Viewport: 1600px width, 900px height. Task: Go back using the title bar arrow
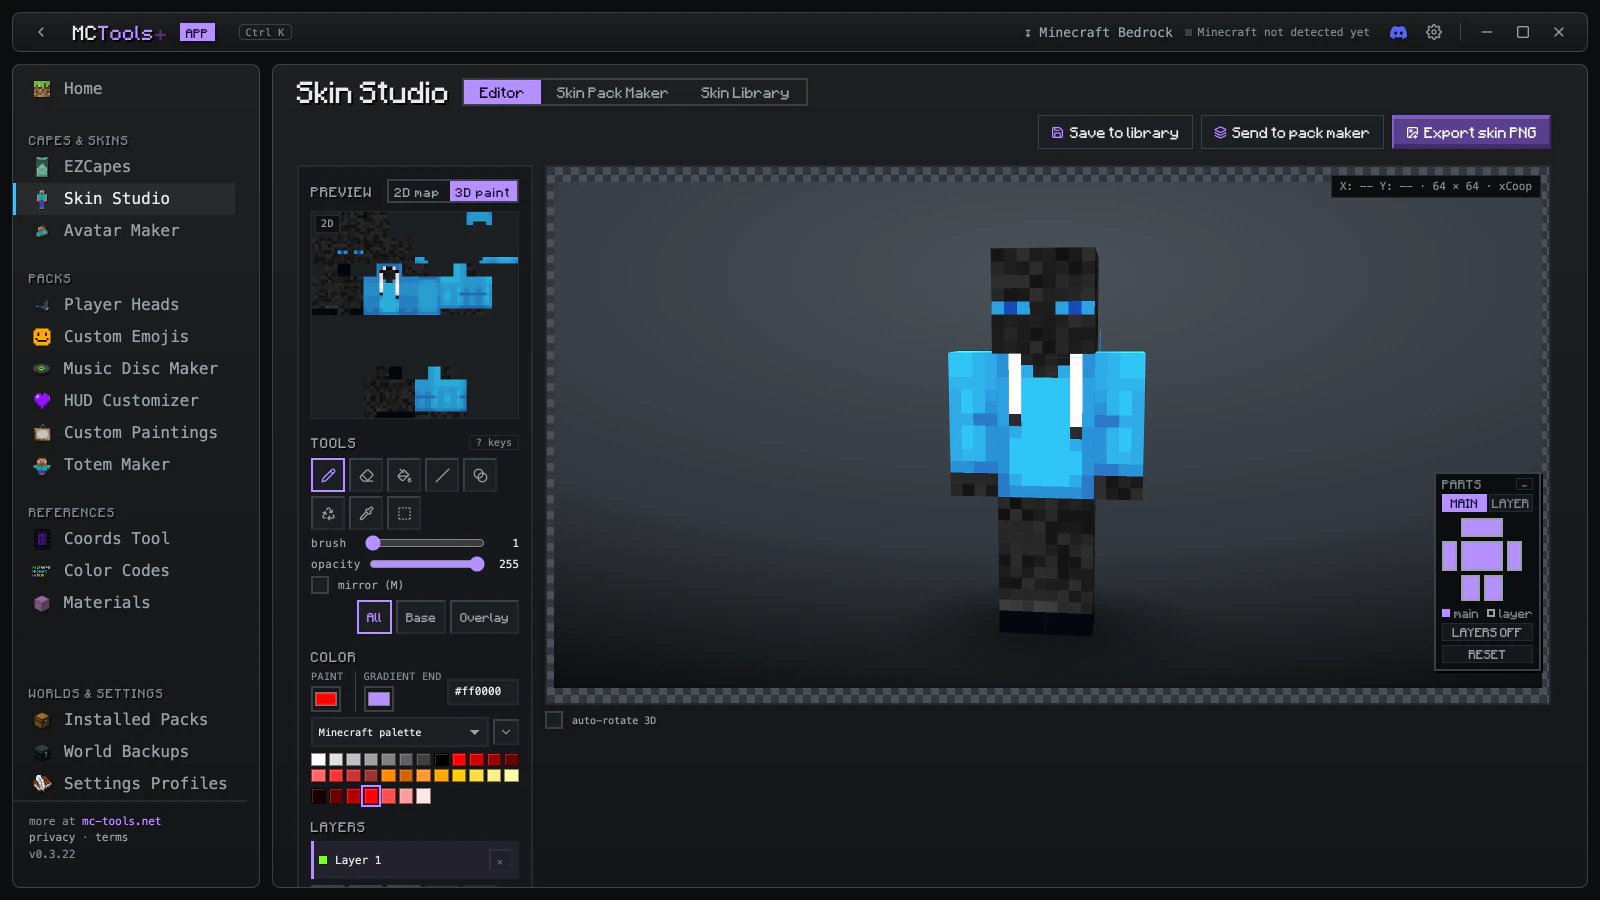tap(41, 32)
